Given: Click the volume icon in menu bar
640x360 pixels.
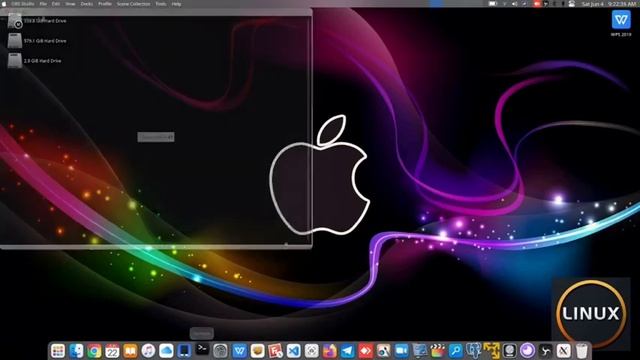Looking at the screenshot, I should pos(515,4).
